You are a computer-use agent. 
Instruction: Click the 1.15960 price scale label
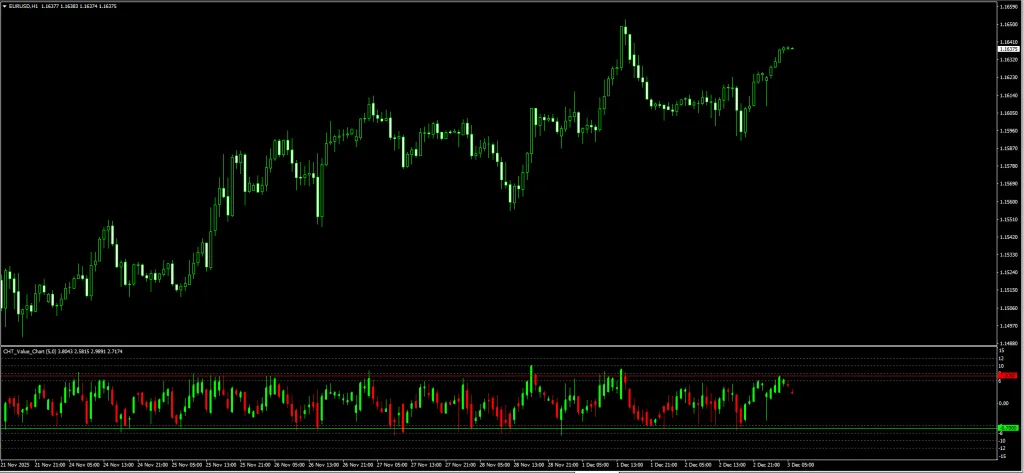[x=1009, y=131]
